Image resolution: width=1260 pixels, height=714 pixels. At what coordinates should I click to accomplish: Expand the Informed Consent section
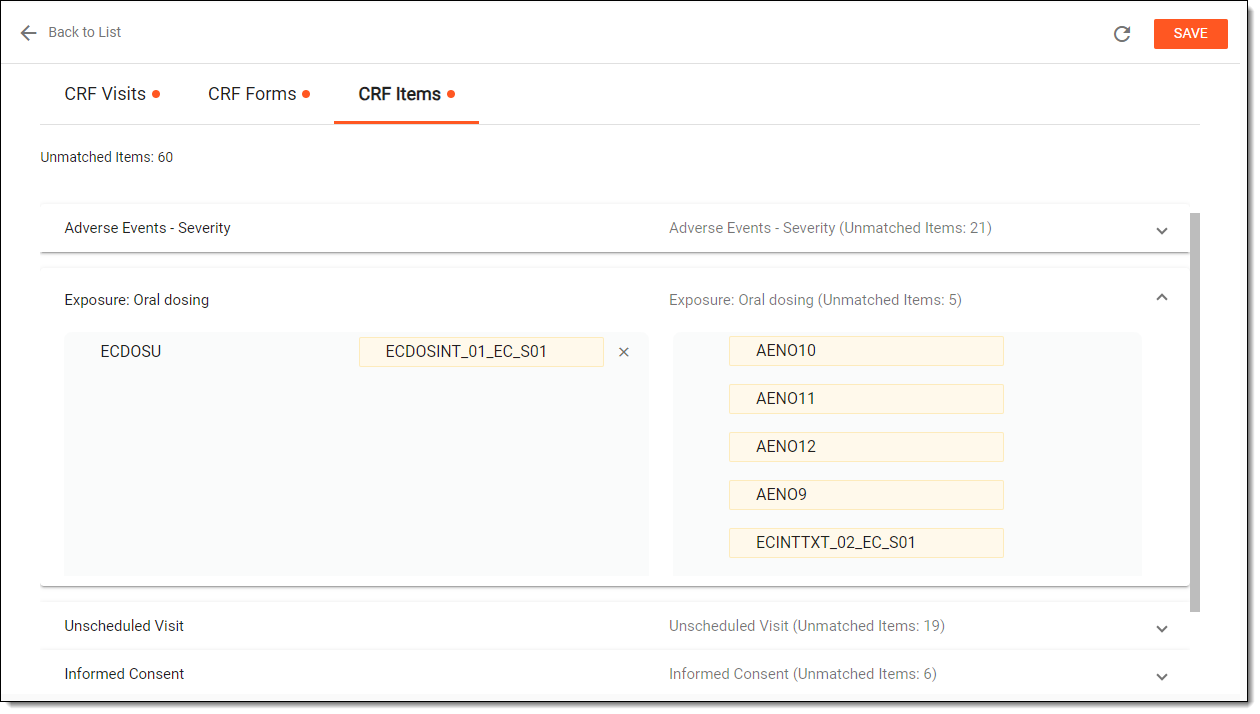pyautogui.click(x=1162, y=676)
